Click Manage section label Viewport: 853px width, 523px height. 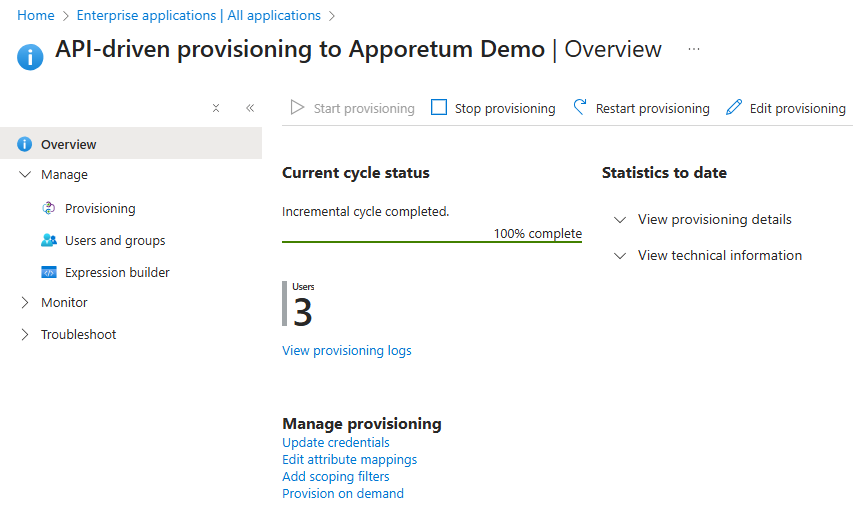(64, 175)
